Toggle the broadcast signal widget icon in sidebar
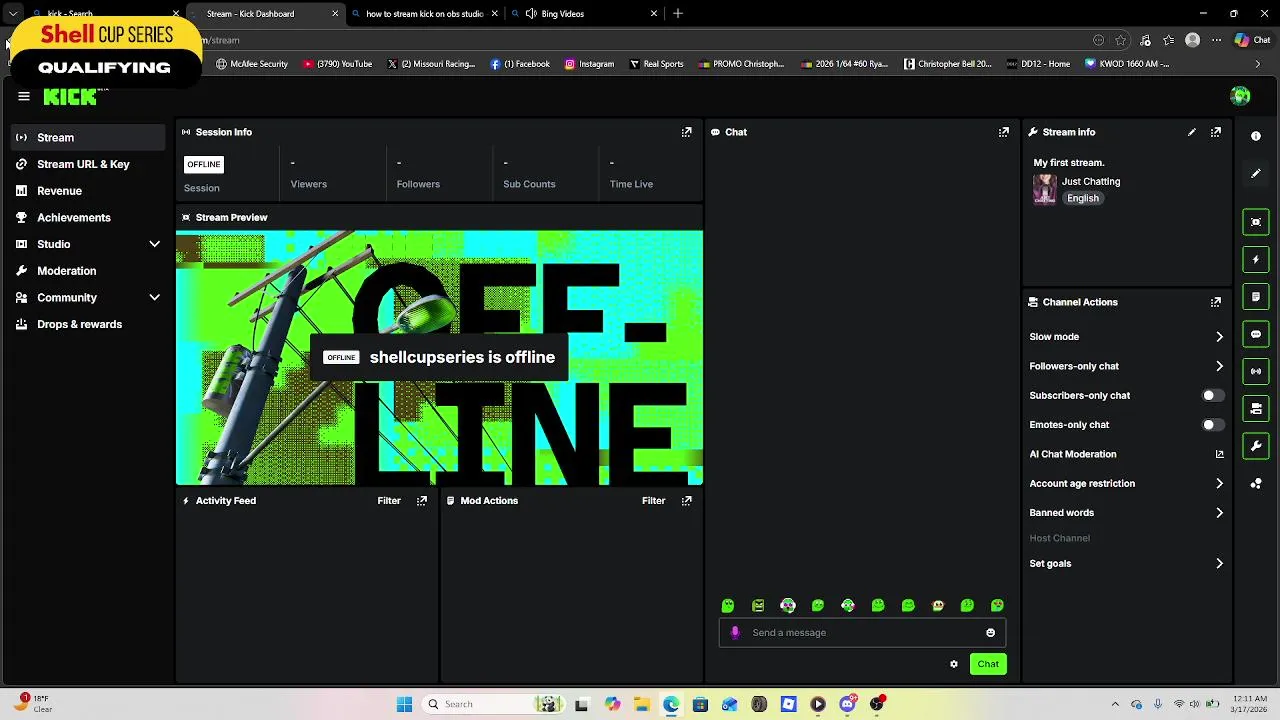The height and width of the screenshot is (720, 1280). tap(1256, 371)
